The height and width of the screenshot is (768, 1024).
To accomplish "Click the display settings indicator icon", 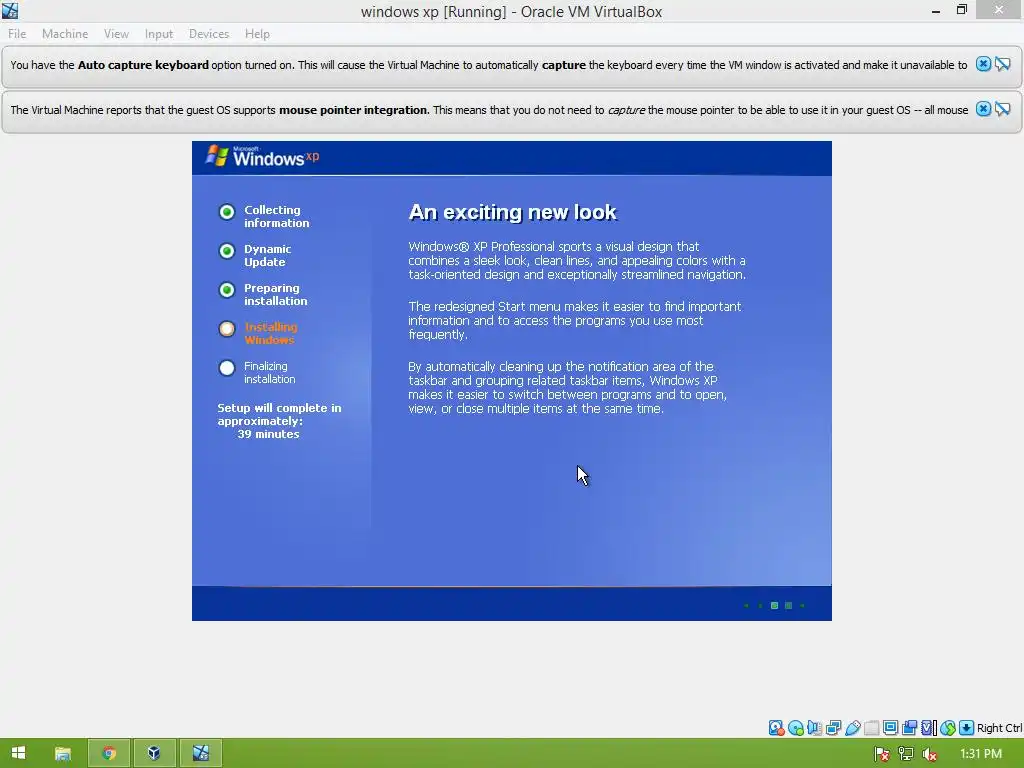I will pyautogui.click(x=890, y=728).
